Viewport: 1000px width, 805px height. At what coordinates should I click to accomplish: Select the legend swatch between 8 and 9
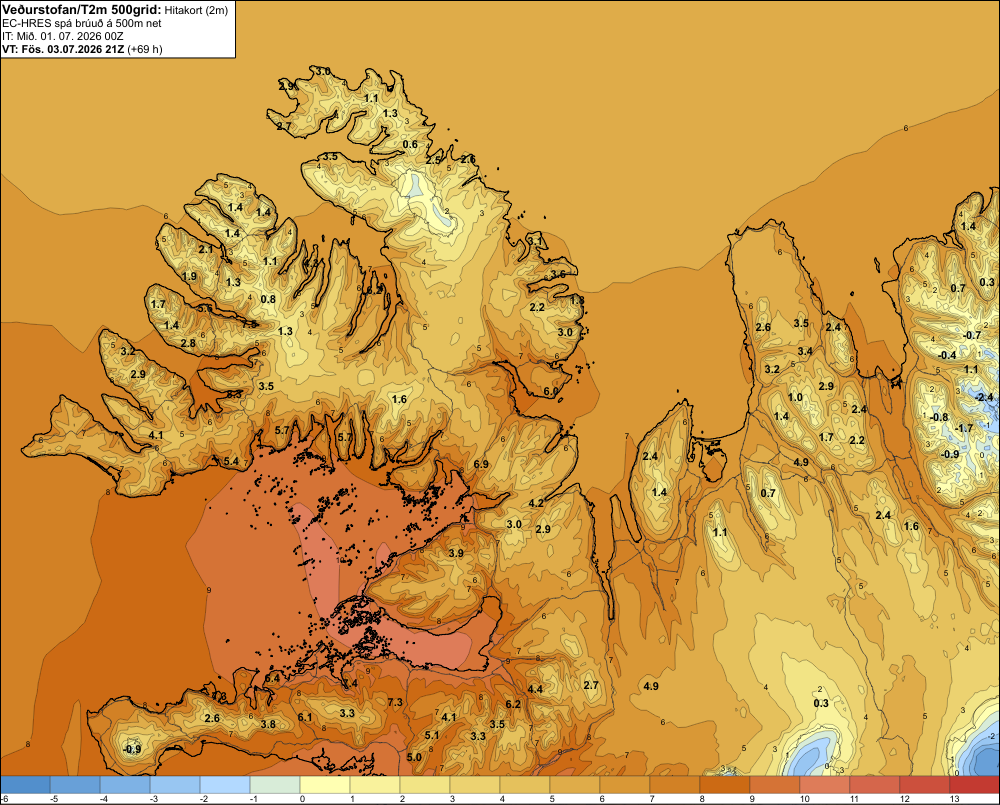(x=724, y=784)
